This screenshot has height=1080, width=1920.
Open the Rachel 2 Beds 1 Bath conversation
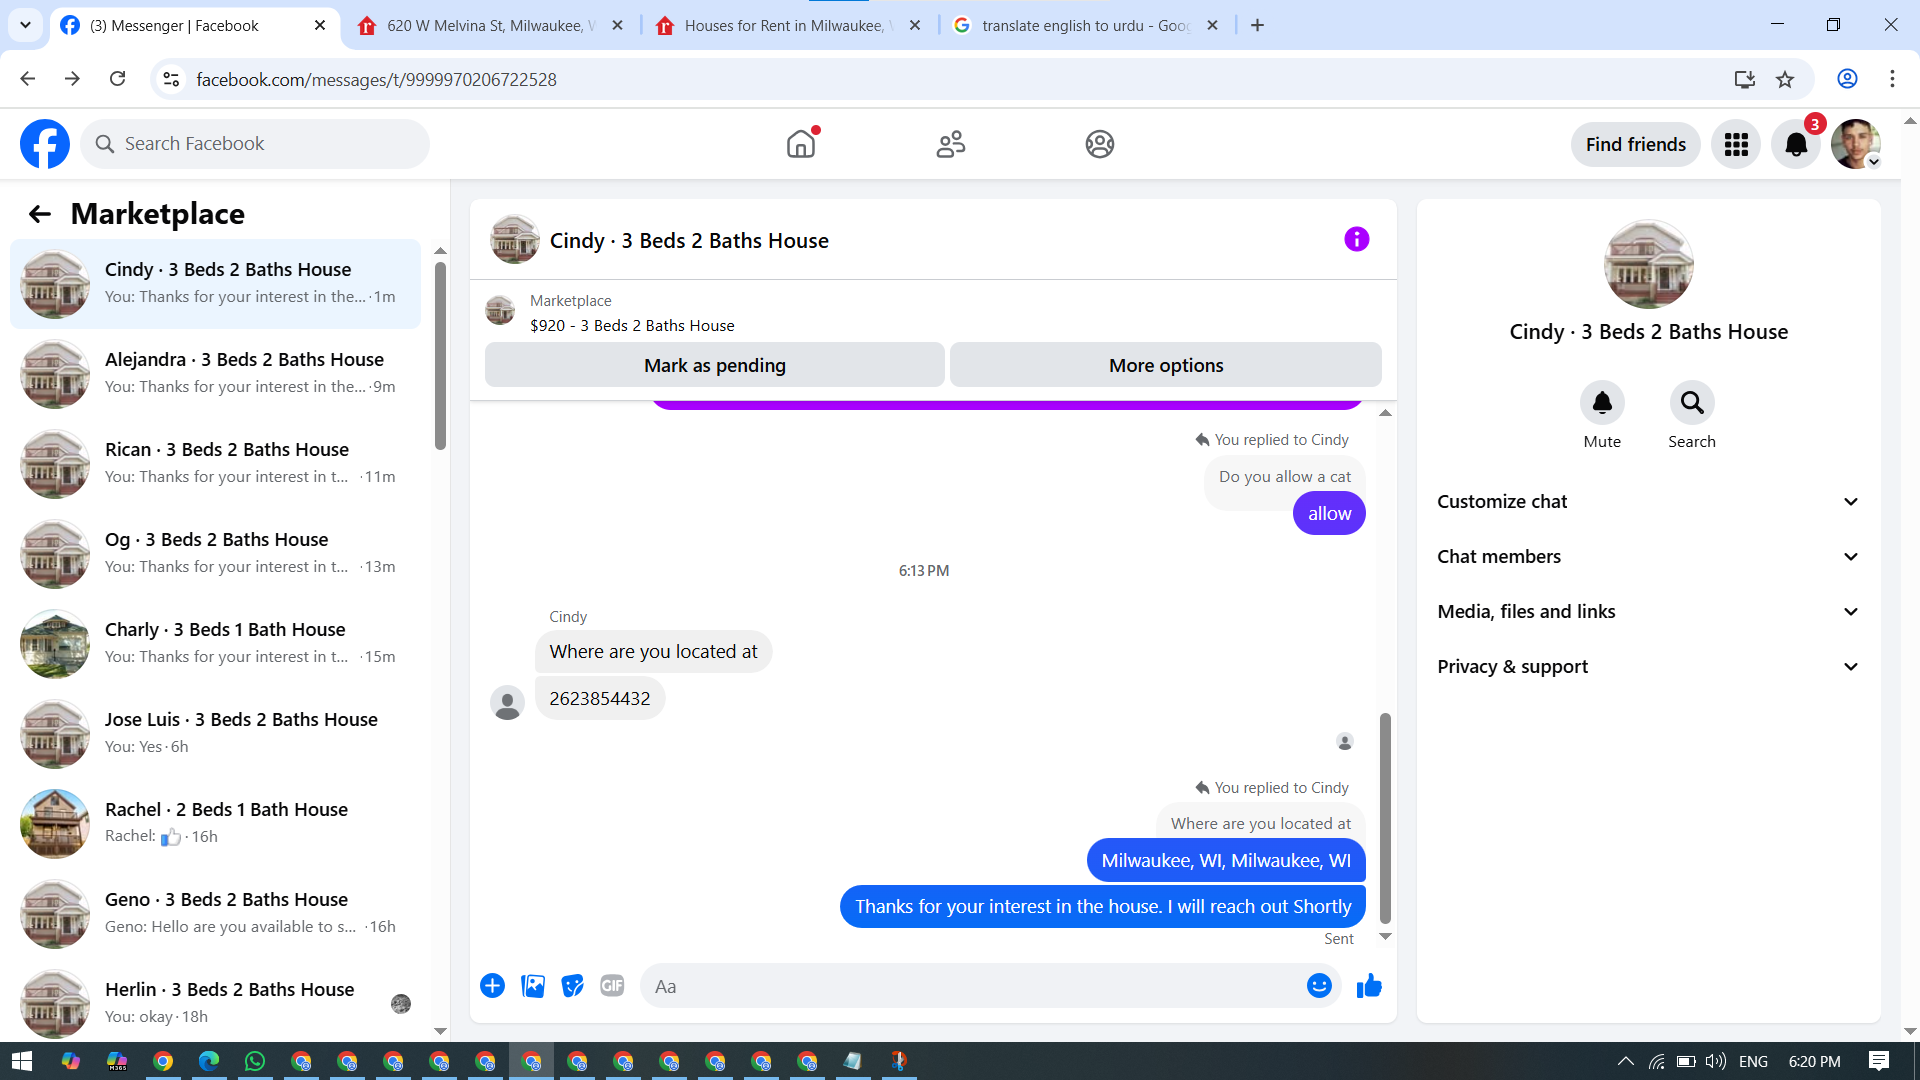coord(215,824)
